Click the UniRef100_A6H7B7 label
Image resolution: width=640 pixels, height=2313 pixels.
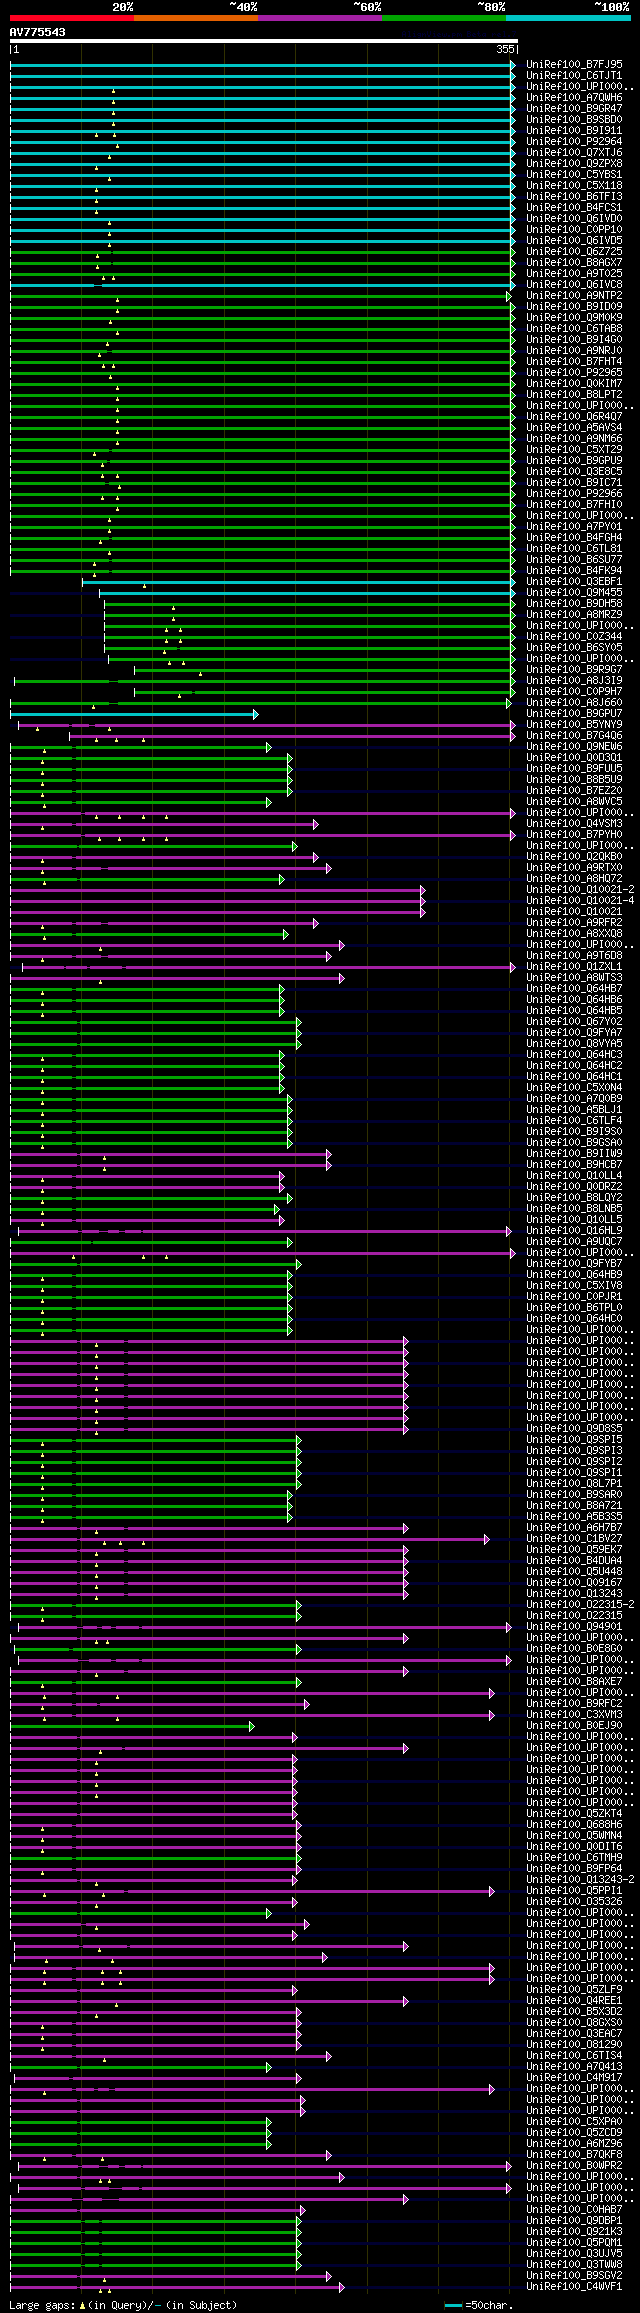574,1527
